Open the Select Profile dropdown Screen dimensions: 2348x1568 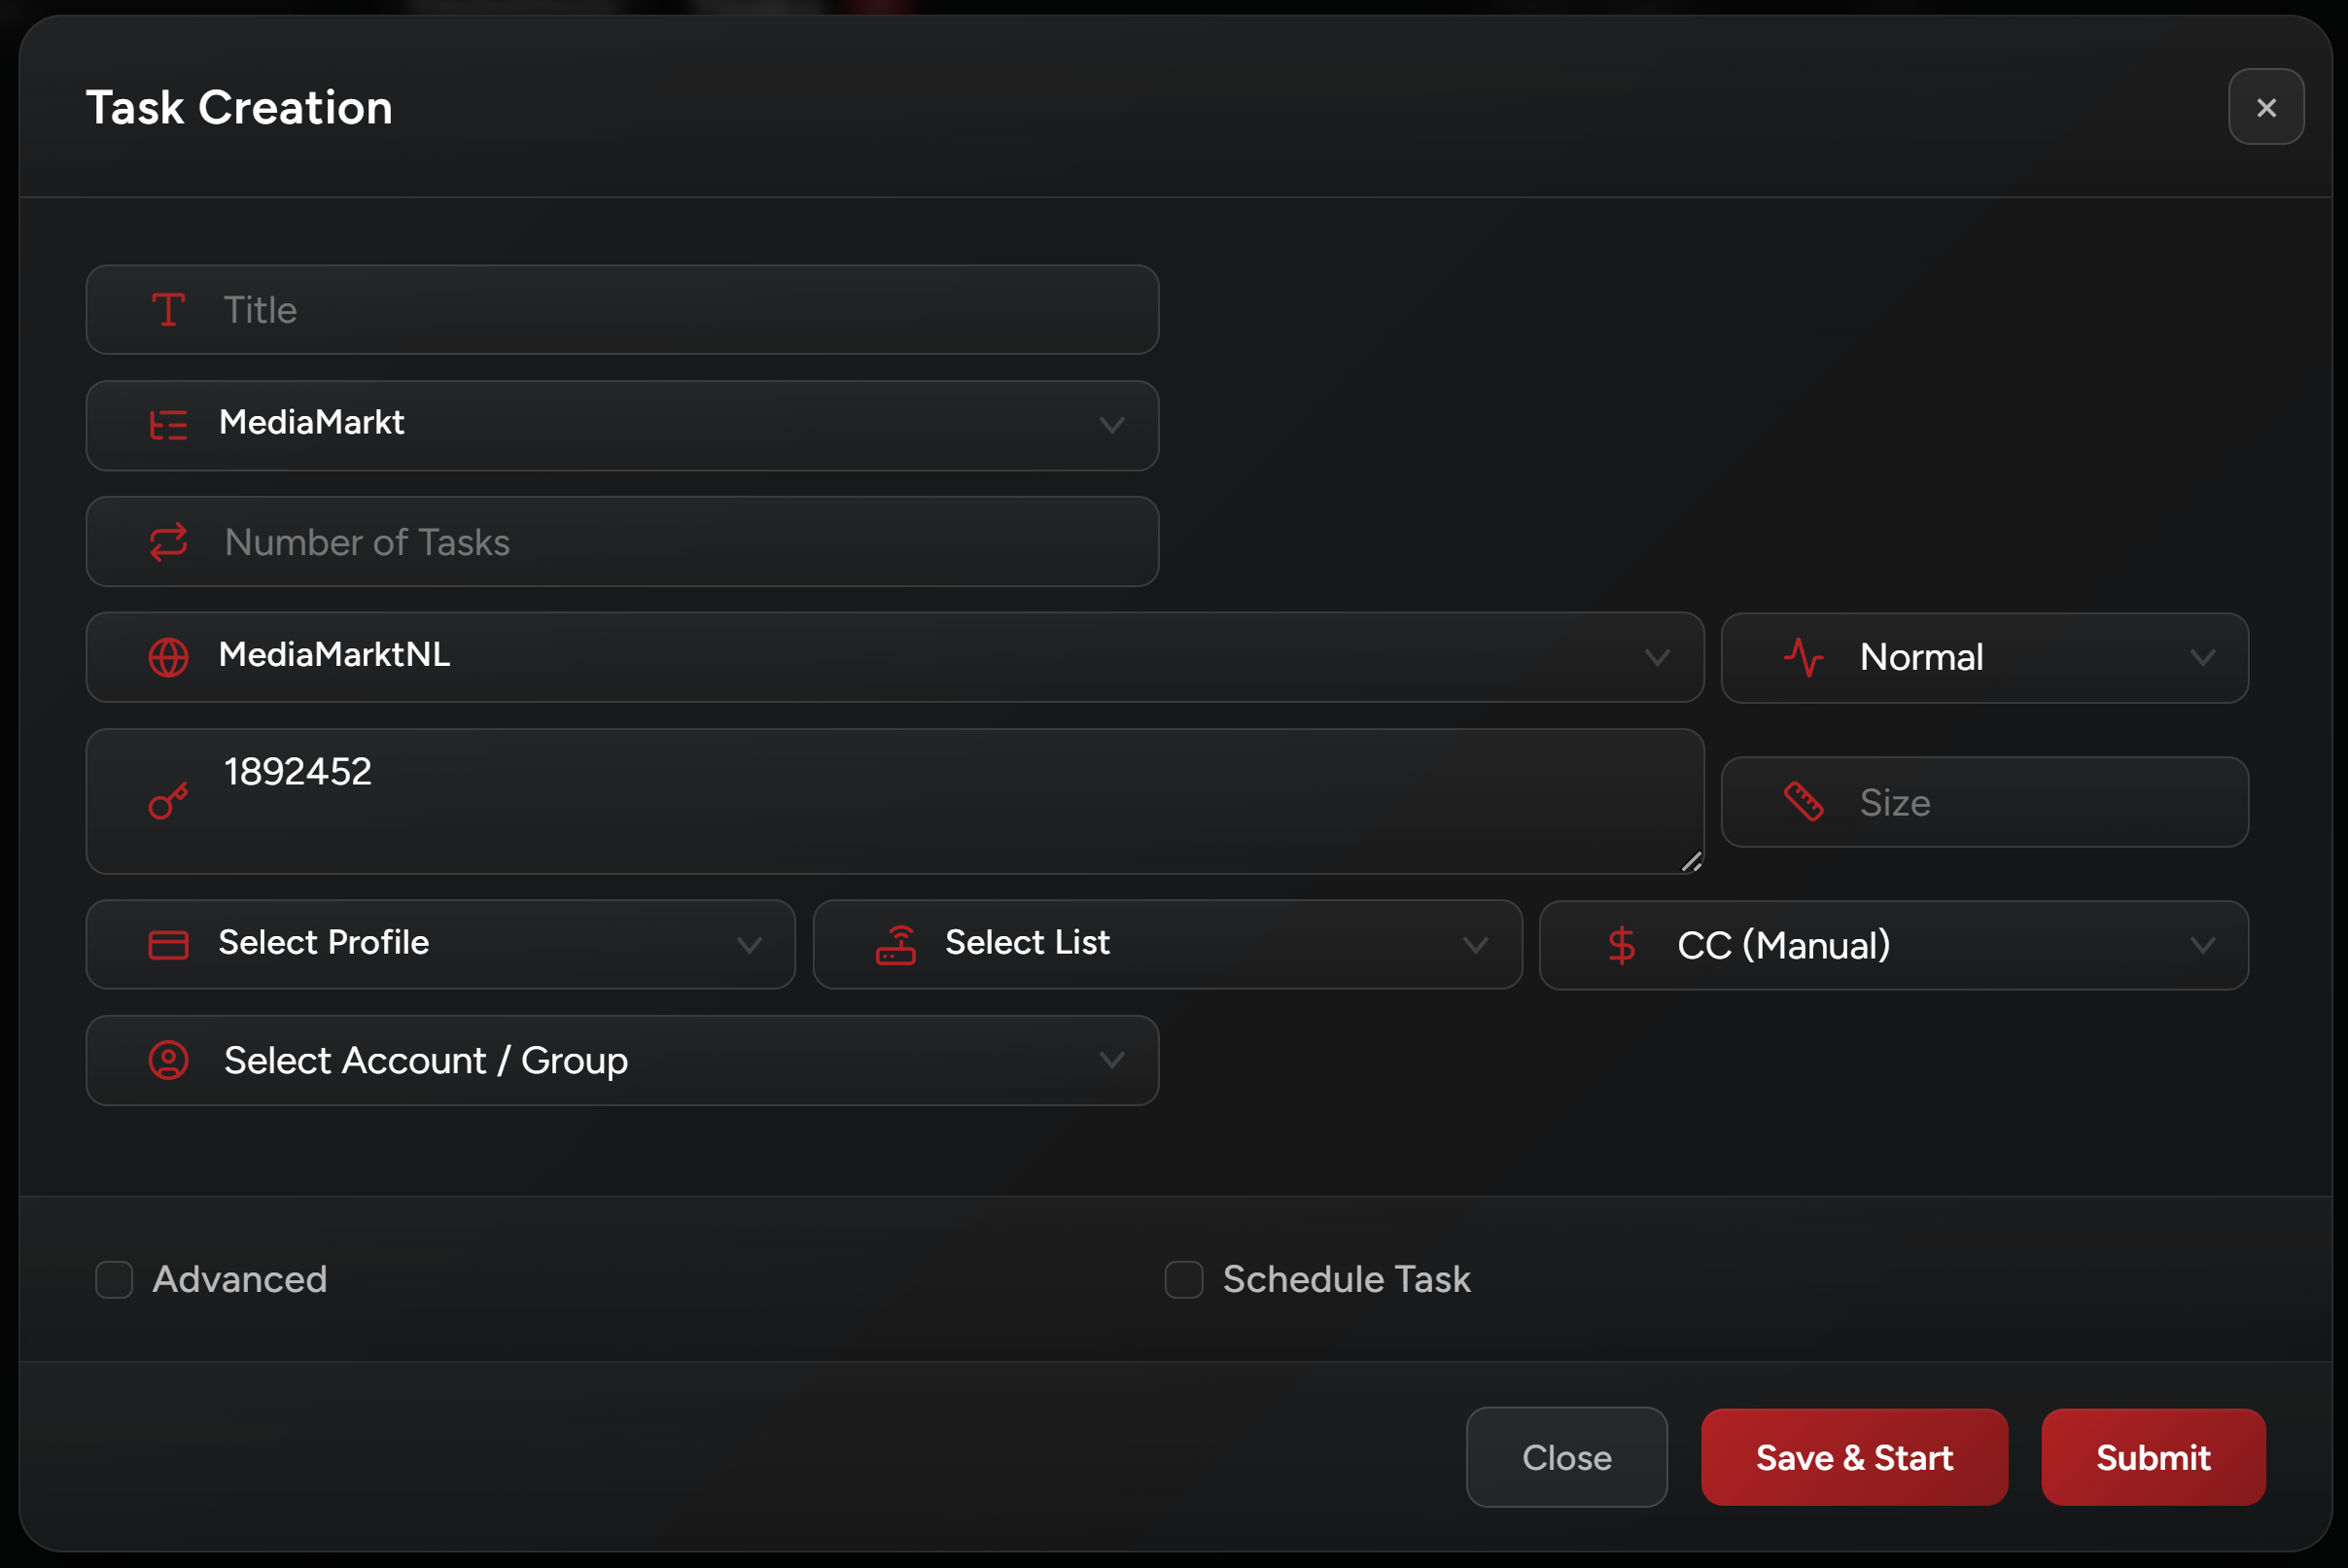click(x=440, y=944)
